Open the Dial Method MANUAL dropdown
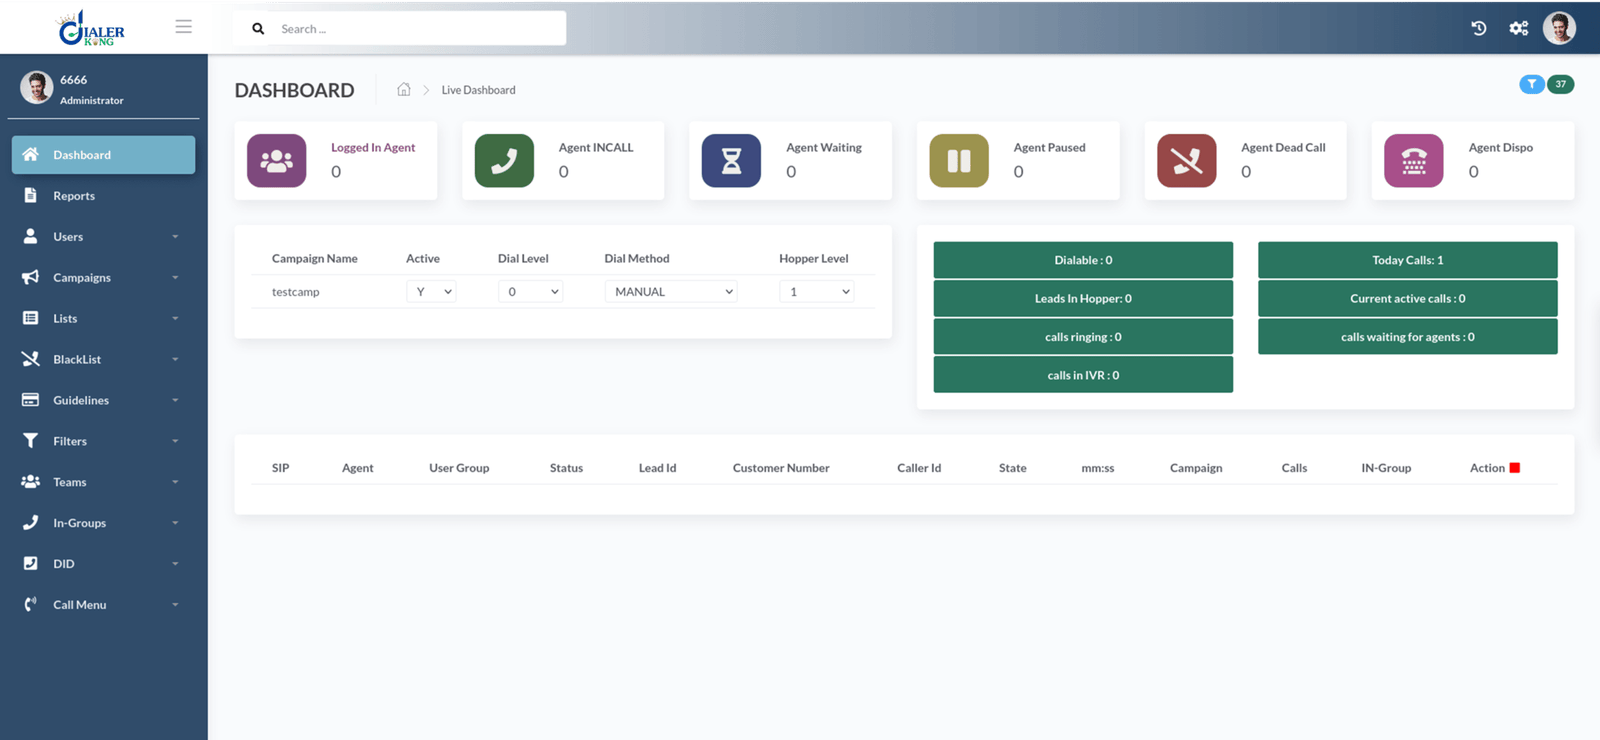Screen dimensions: 1600x740 click(x=671, y=292)
